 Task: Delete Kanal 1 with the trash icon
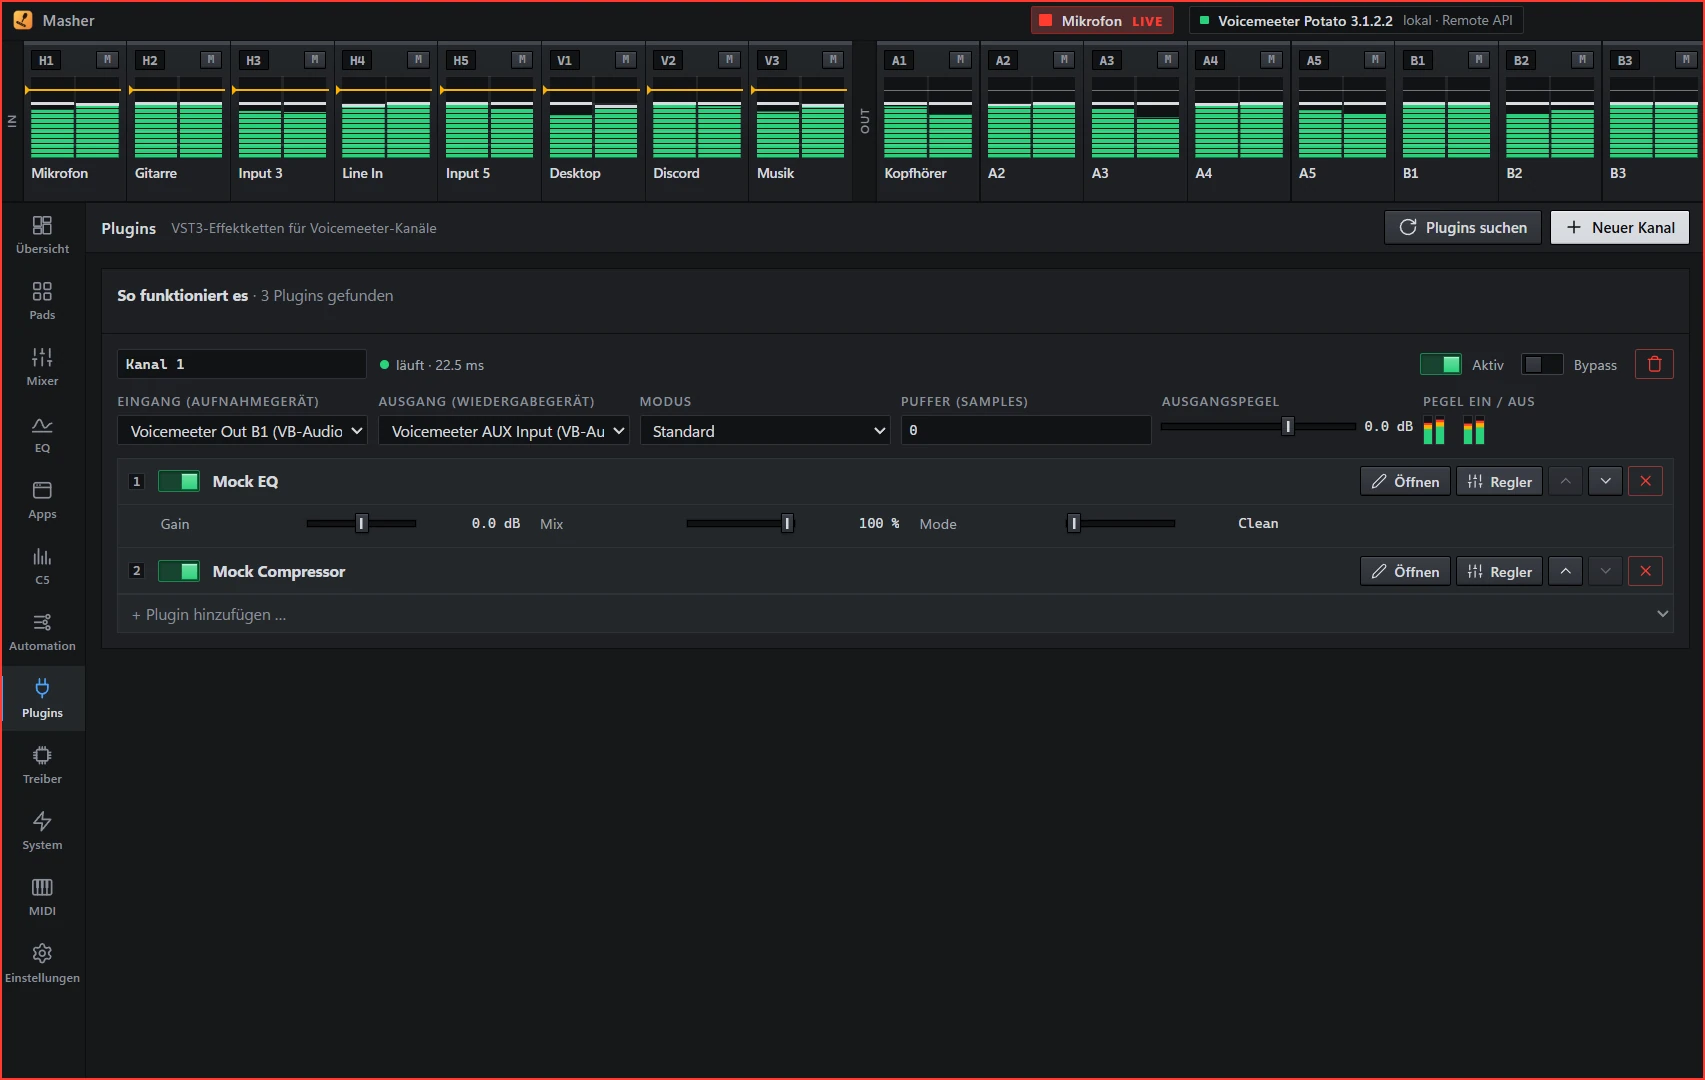point(1654,364)
